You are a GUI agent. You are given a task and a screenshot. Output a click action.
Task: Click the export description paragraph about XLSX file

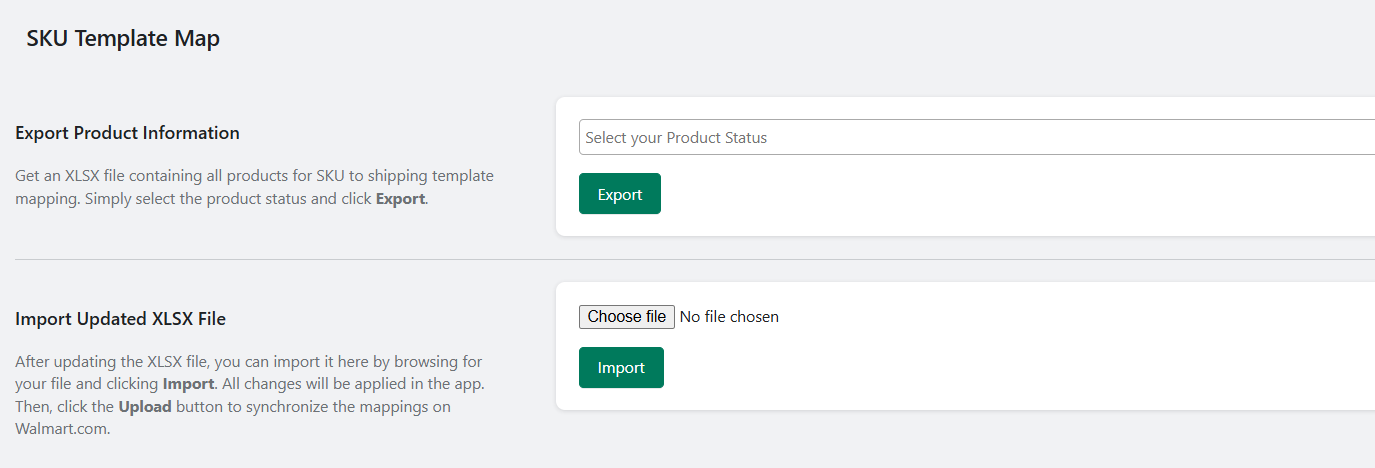(x=255, y=187)
